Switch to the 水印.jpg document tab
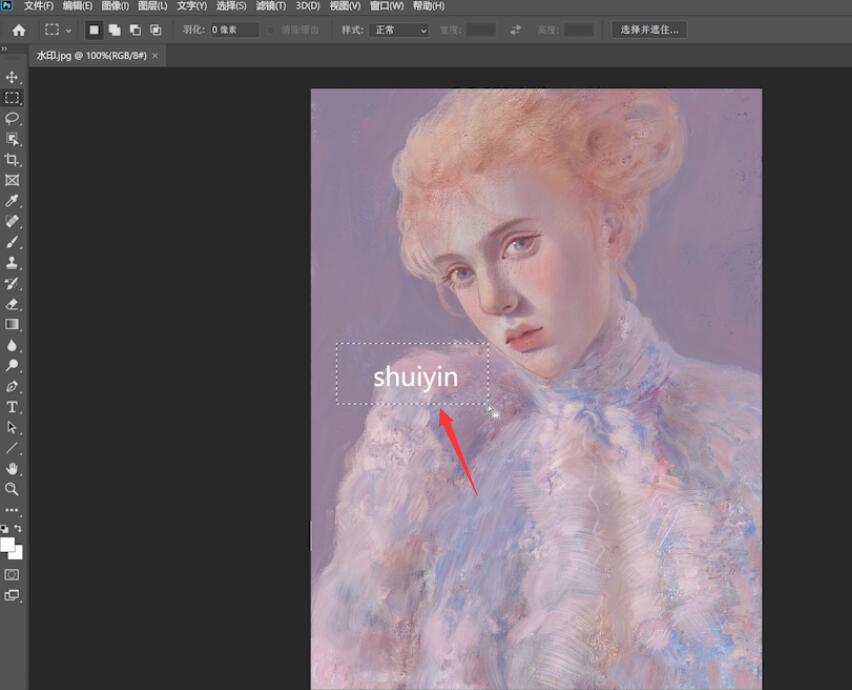The width and height of the screenshot is (852, 690). click(x=92, y=55)
